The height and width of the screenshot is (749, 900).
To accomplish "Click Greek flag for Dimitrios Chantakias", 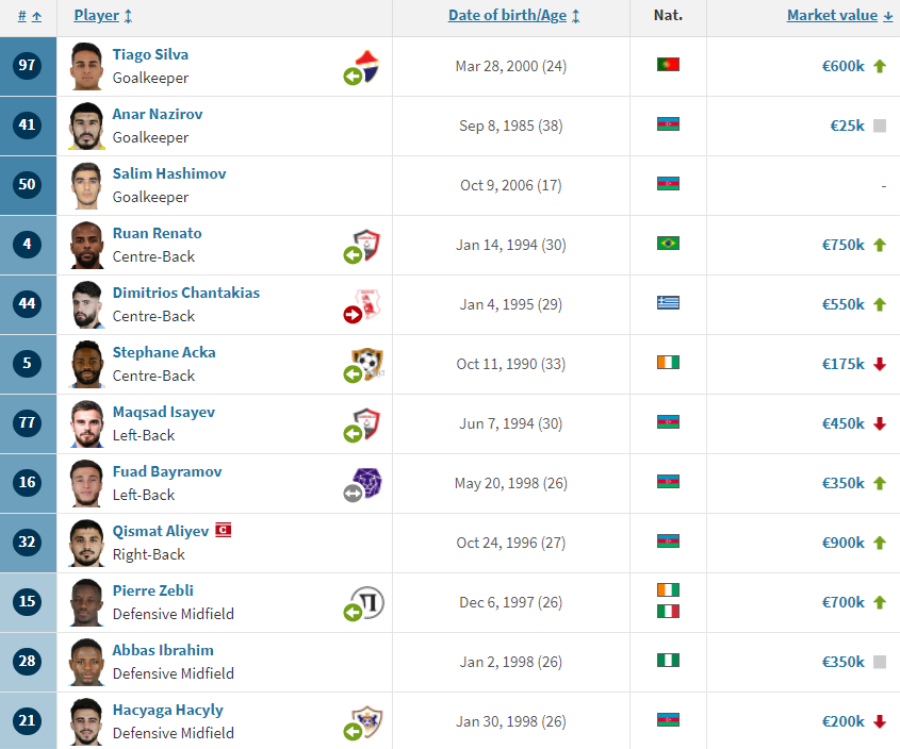I will pyautogui.click(x=668, y=302).
